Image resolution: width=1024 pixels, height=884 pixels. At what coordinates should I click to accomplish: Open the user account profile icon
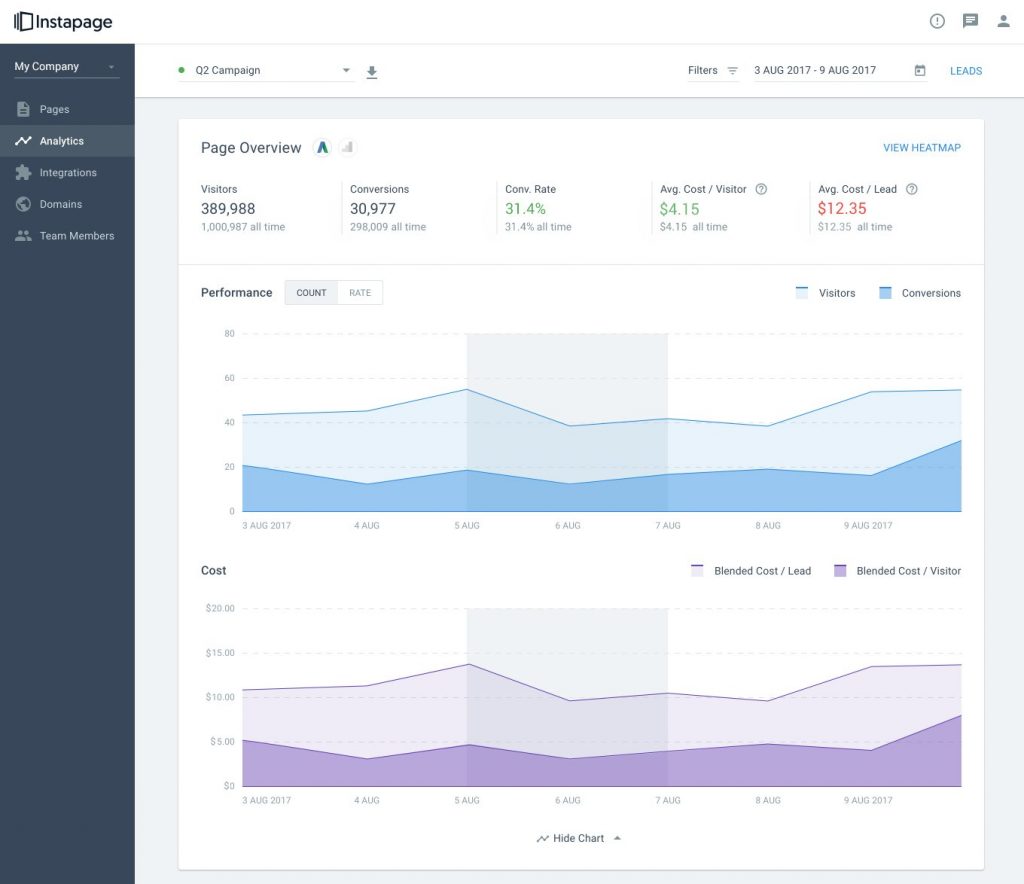1003,21
